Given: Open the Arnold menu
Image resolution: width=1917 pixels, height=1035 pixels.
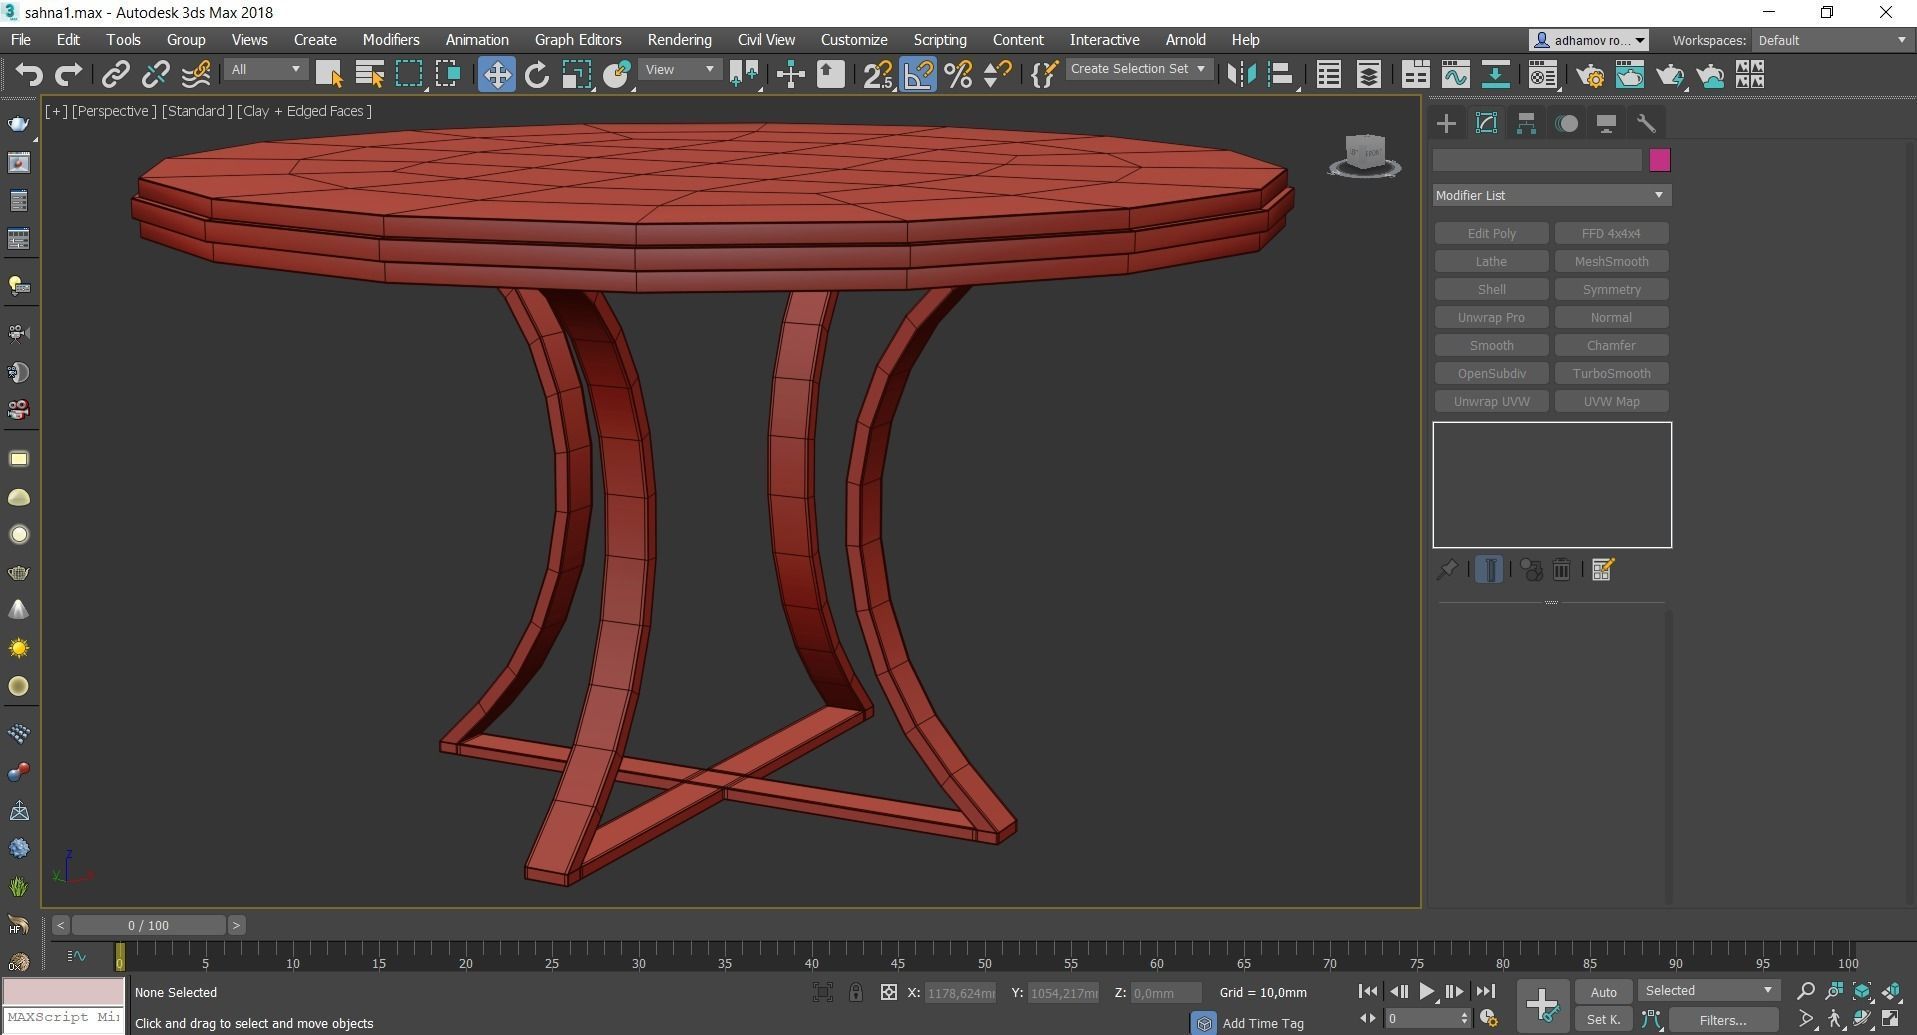Looking at the screenshot, I should pyautogui.click(x=1185, y=40).
